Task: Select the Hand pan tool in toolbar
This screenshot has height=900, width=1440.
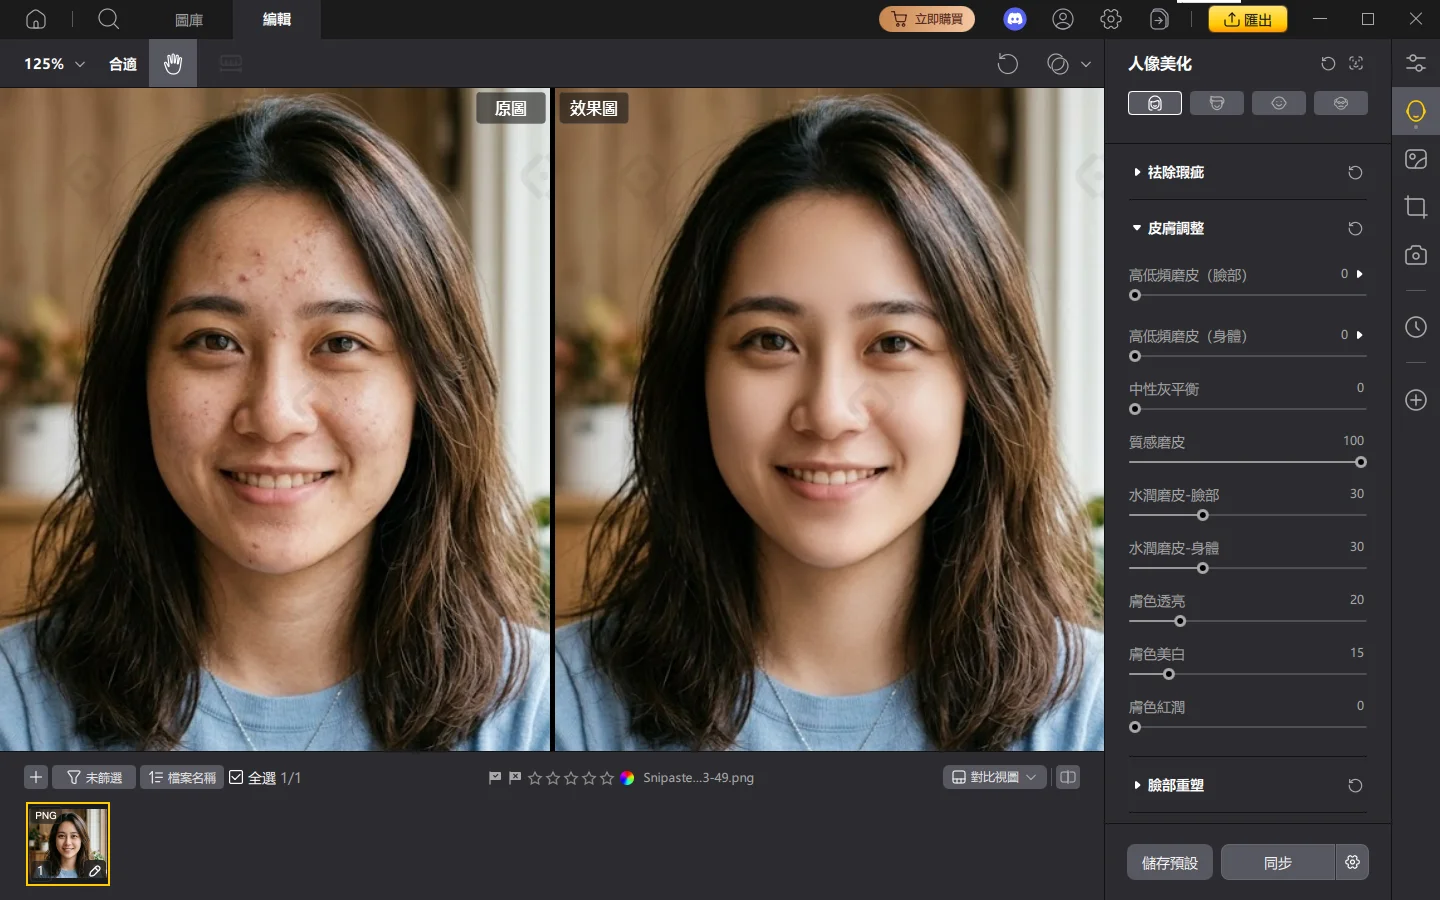Action: (x=172, y=63)
